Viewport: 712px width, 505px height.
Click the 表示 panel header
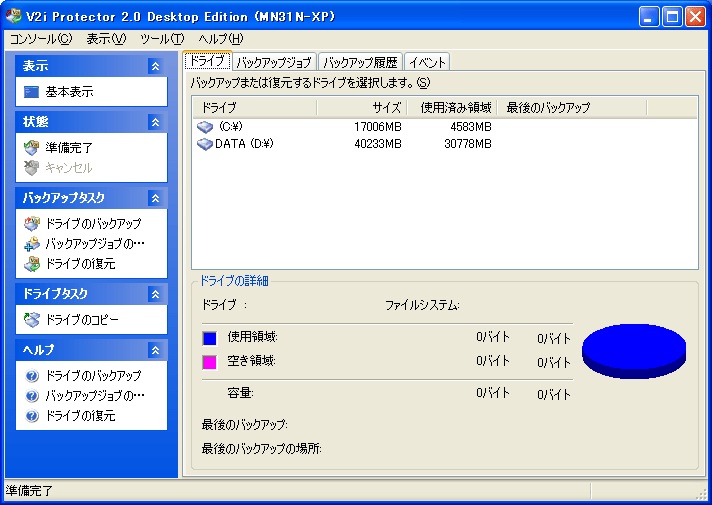pyautogui.click(x=91, y=66)
